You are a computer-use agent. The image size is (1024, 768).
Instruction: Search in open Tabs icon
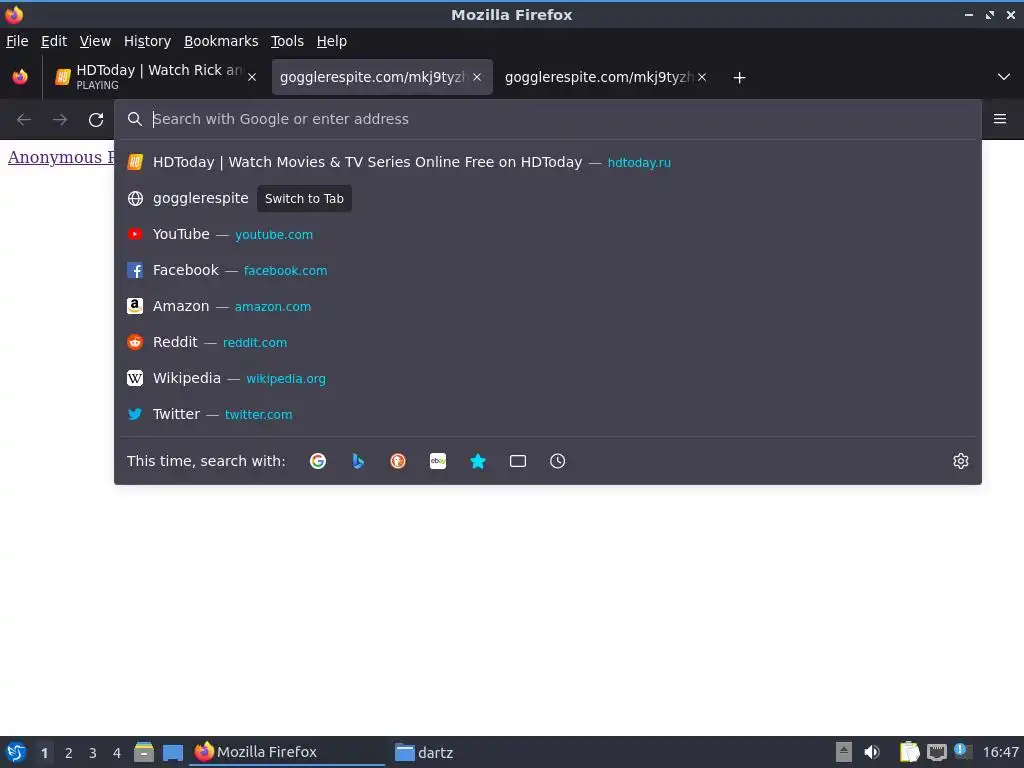point(518,461)
